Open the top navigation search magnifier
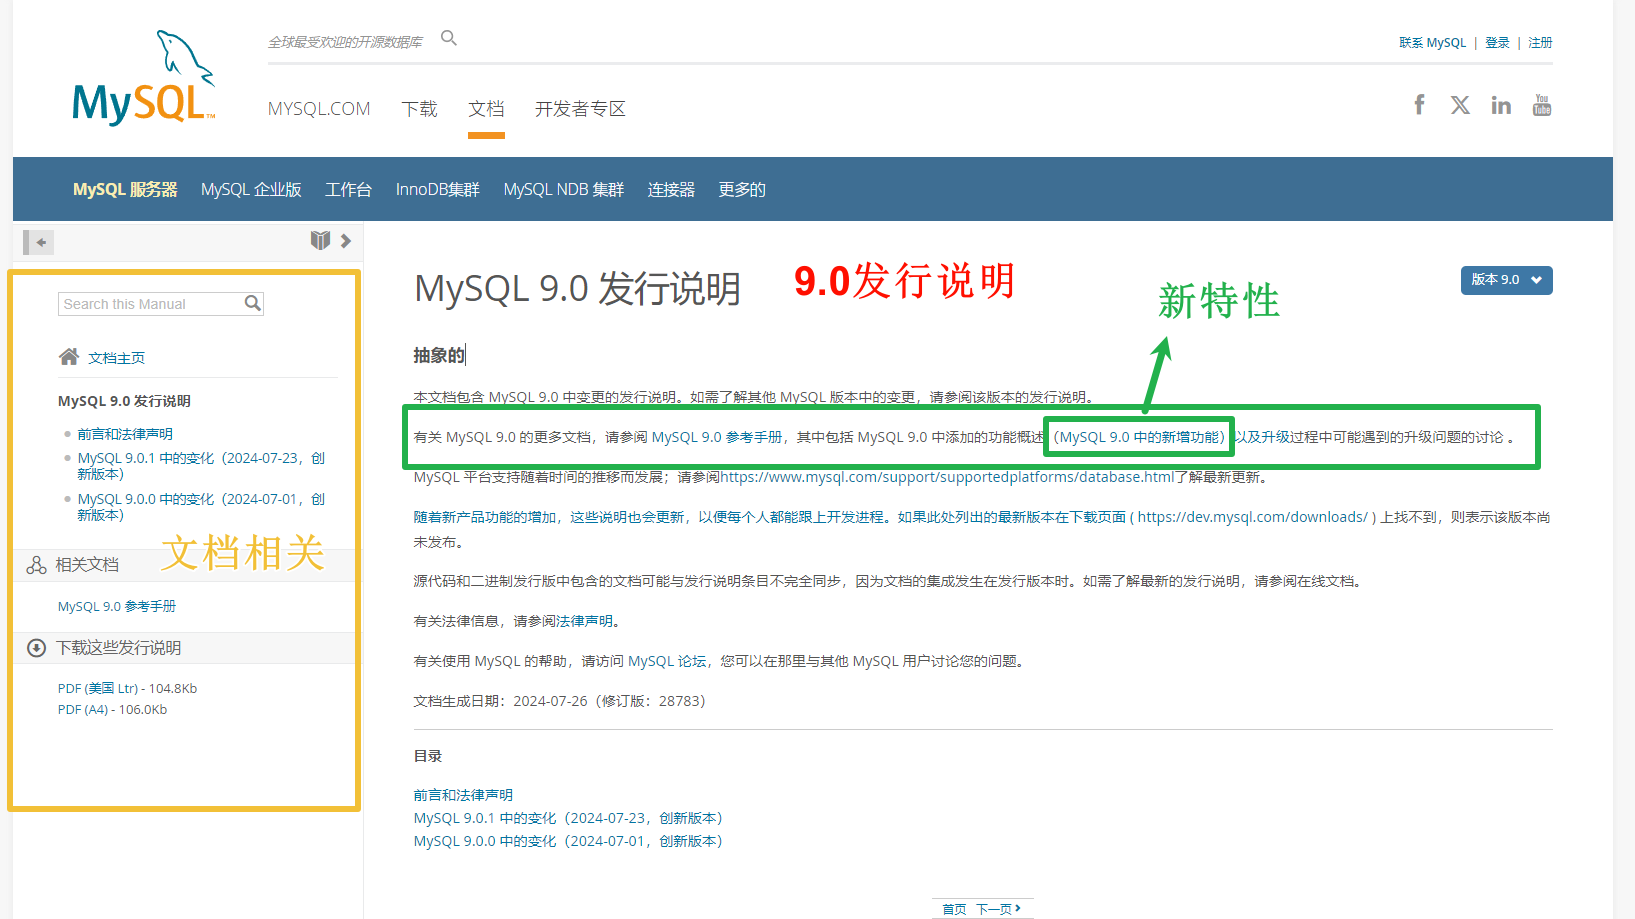The height and width of the screenshot is (919, 1635). 448,36
